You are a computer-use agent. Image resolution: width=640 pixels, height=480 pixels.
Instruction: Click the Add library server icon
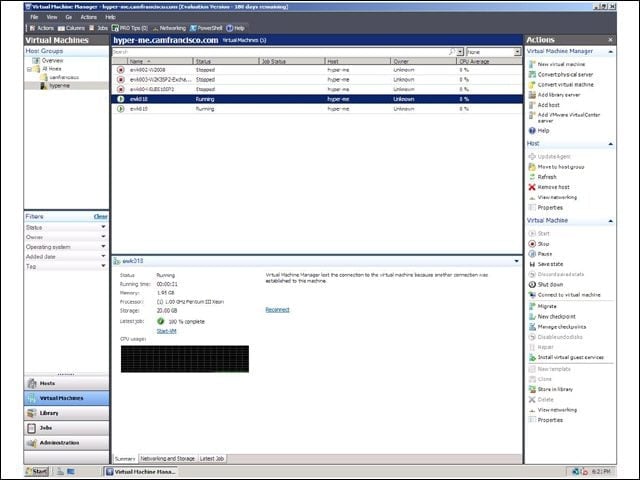tap(532, 95)
